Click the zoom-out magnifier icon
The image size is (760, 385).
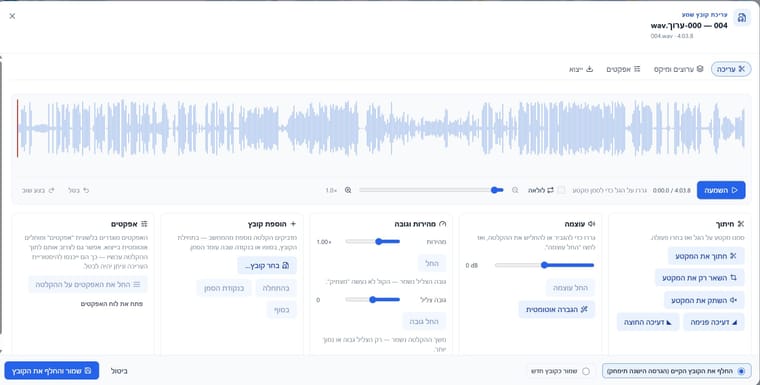click(x=515, y=190)
